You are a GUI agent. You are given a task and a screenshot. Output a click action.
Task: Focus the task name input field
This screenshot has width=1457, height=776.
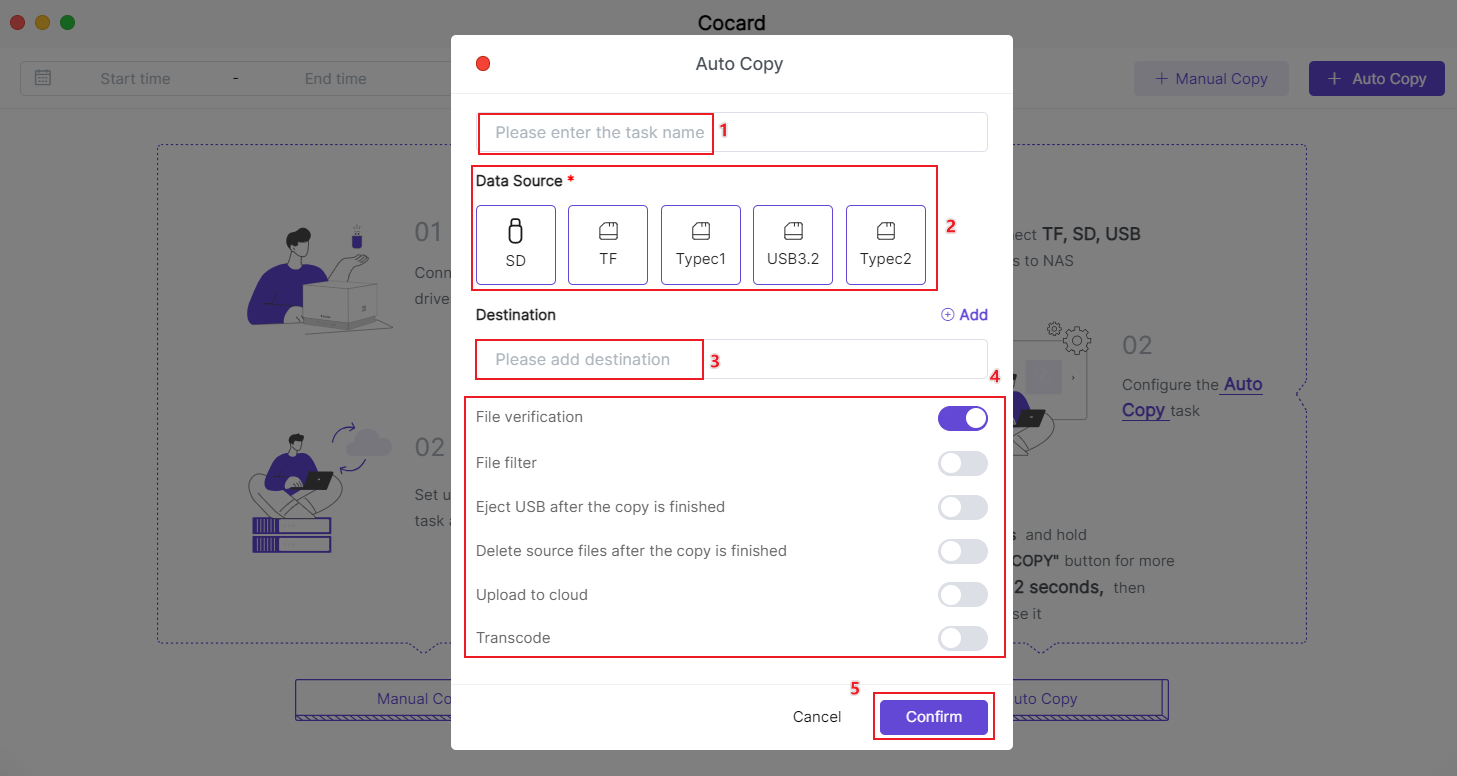(x=732, y=132)
